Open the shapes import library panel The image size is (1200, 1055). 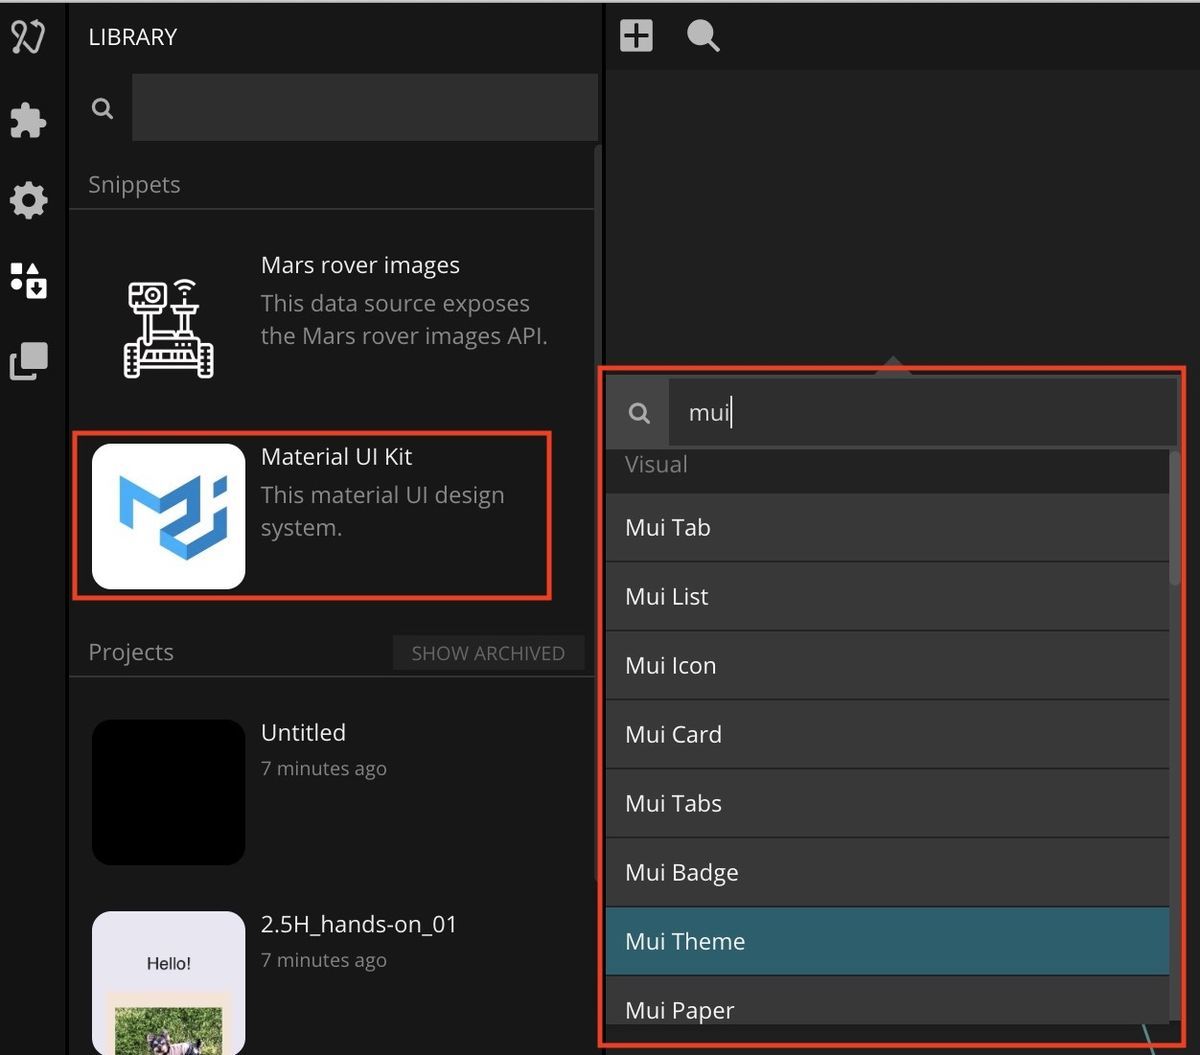tap(28, 281)
